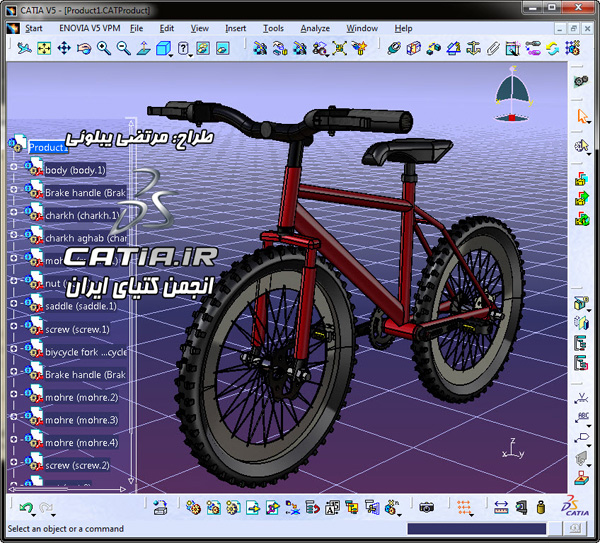This screenshot has height=543, width=600.
Task: Select the Pan tool with four arrows
Action: 64,49
